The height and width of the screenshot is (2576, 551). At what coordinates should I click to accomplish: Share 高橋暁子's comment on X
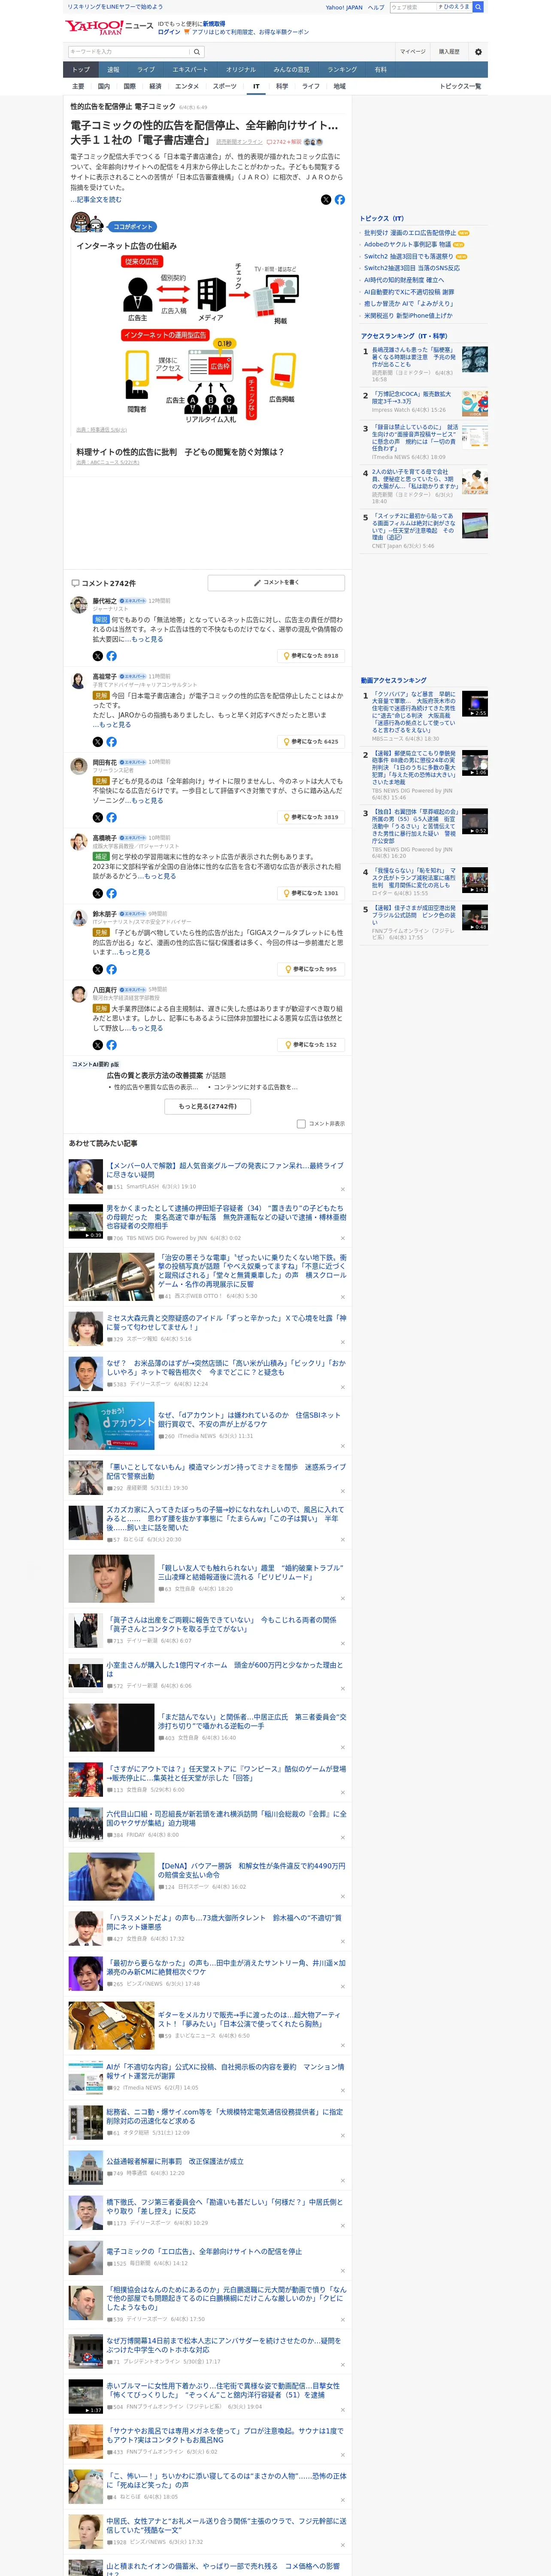coord(98,893)
